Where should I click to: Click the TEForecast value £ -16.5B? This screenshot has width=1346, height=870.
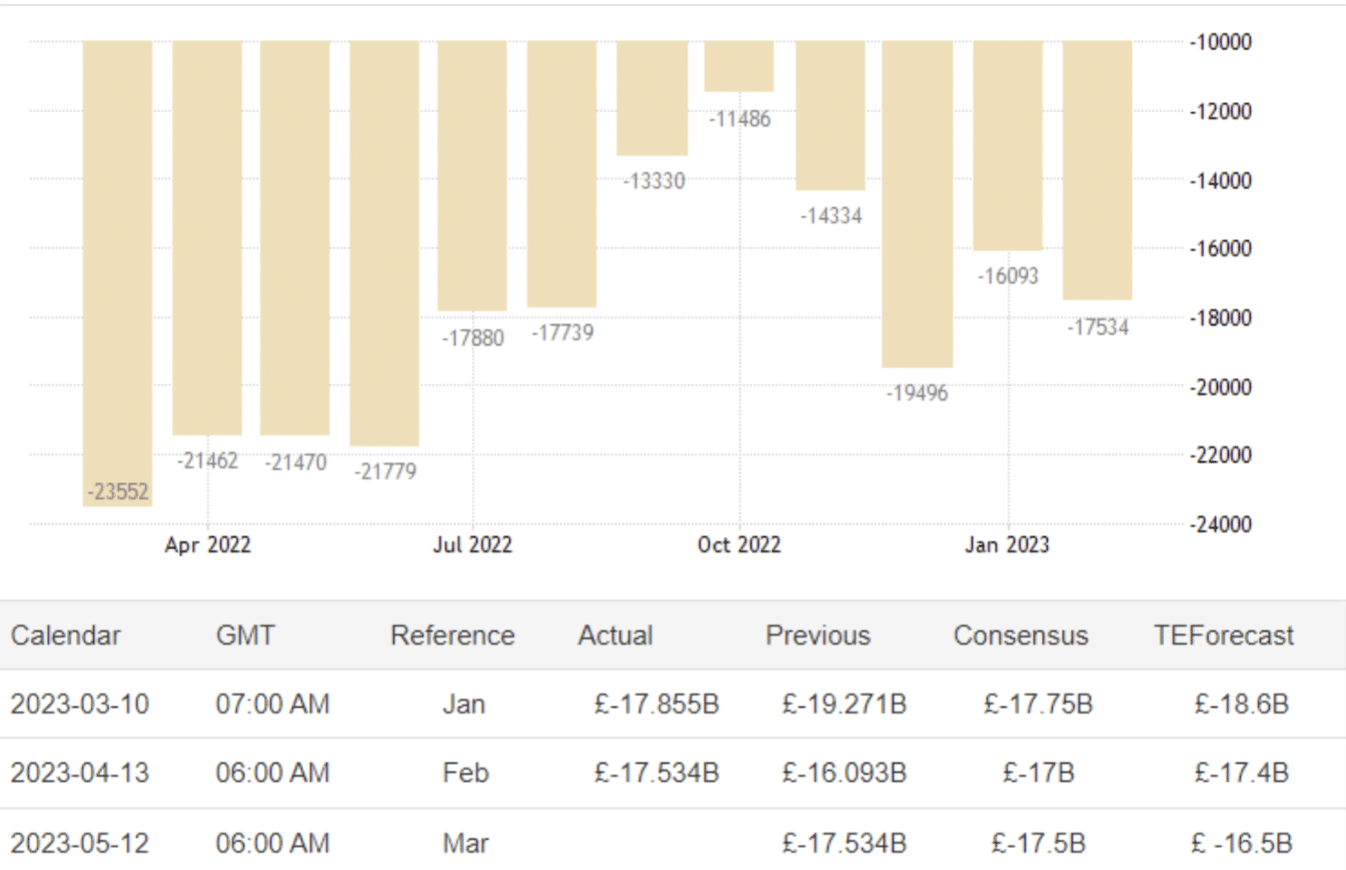1241,843
